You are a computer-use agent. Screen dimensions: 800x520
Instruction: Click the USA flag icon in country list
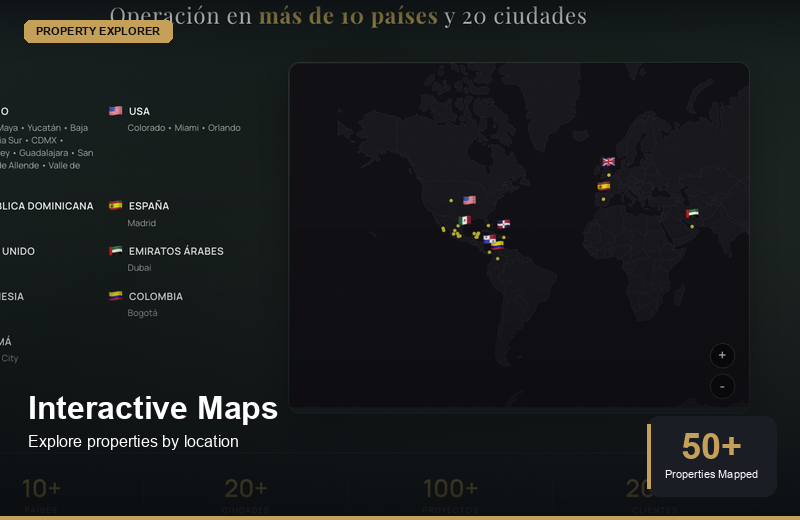[x=115, y=111]
